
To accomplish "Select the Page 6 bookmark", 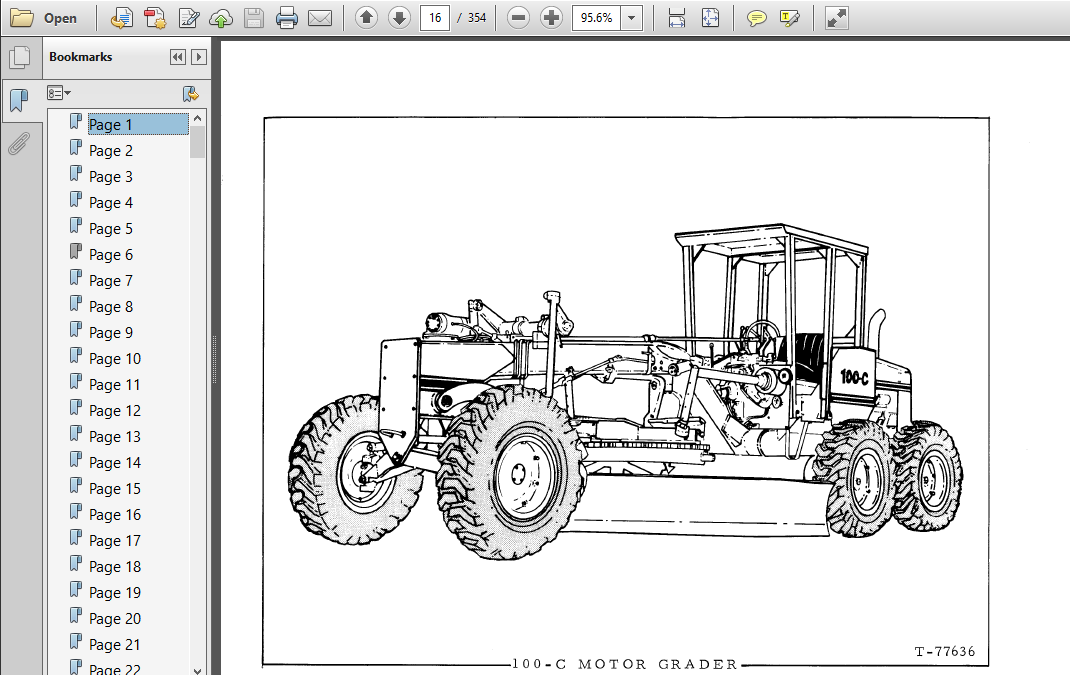I will (x=111, y=254).
